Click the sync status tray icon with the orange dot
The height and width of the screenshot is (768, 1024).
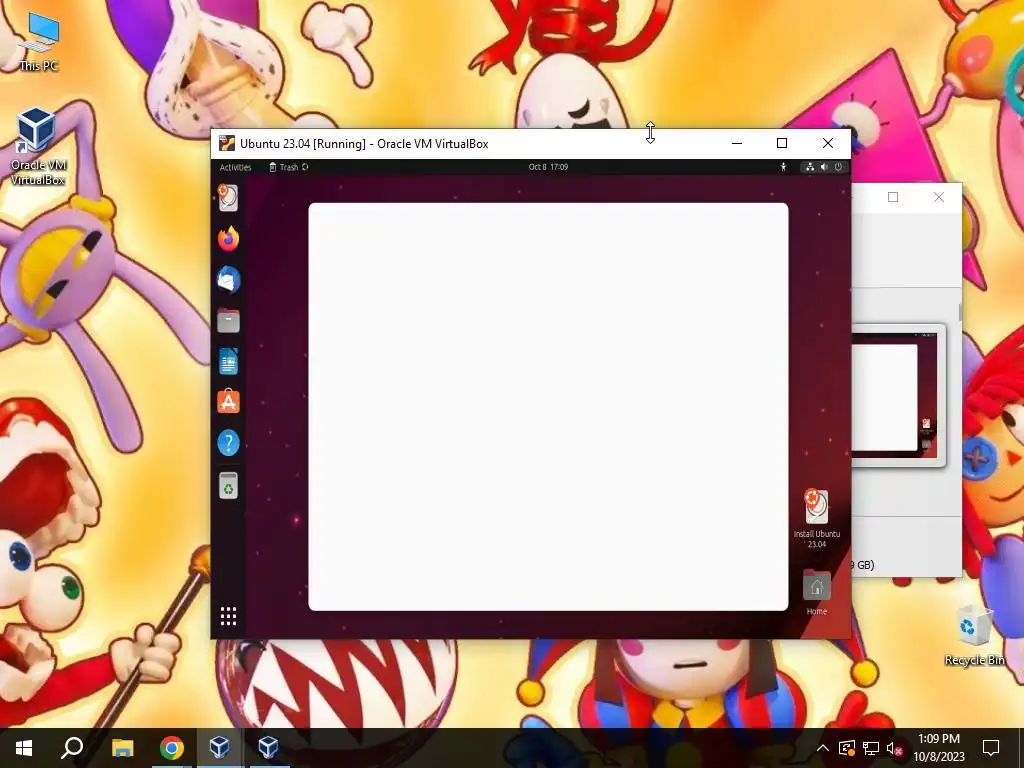[847, 748]
